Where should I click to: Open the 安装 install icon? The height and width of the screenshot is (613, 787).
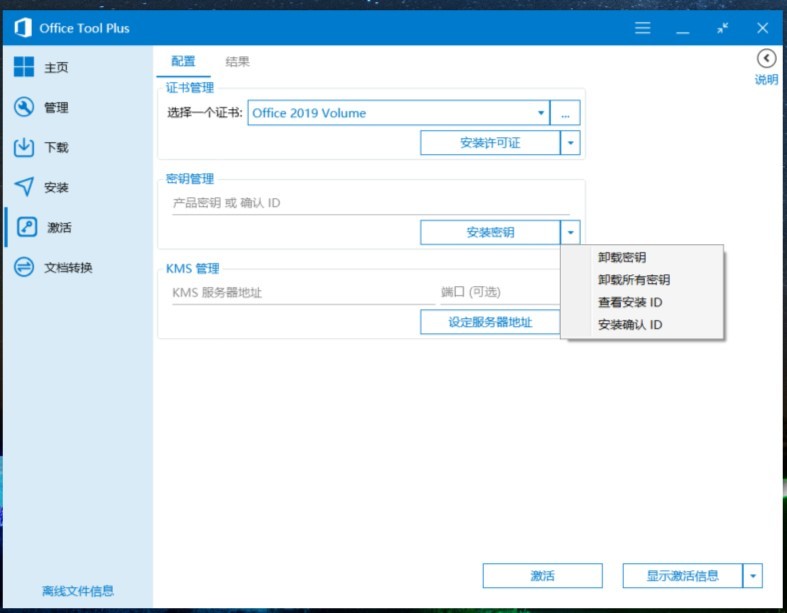(x=24, y=188)
